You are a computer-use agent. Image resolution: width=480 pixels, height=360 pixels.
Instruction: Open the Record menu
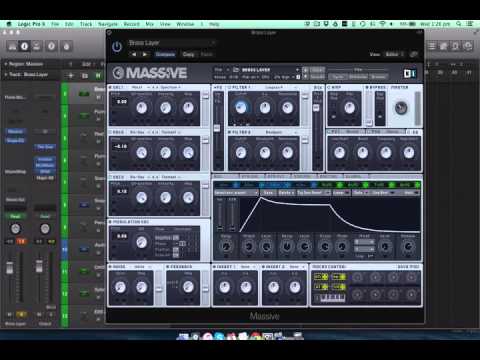[x=132, y=24]
